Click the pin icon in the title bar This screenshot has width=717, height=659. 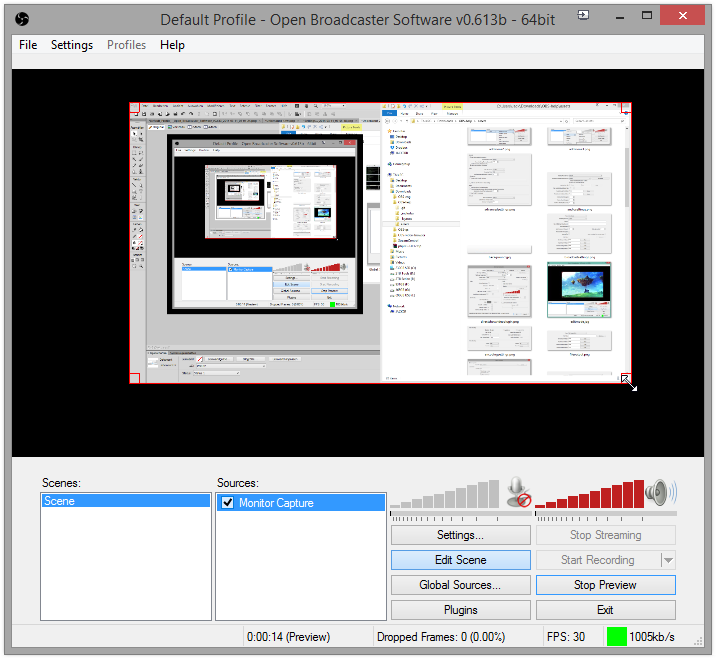(x=583, y=16)
